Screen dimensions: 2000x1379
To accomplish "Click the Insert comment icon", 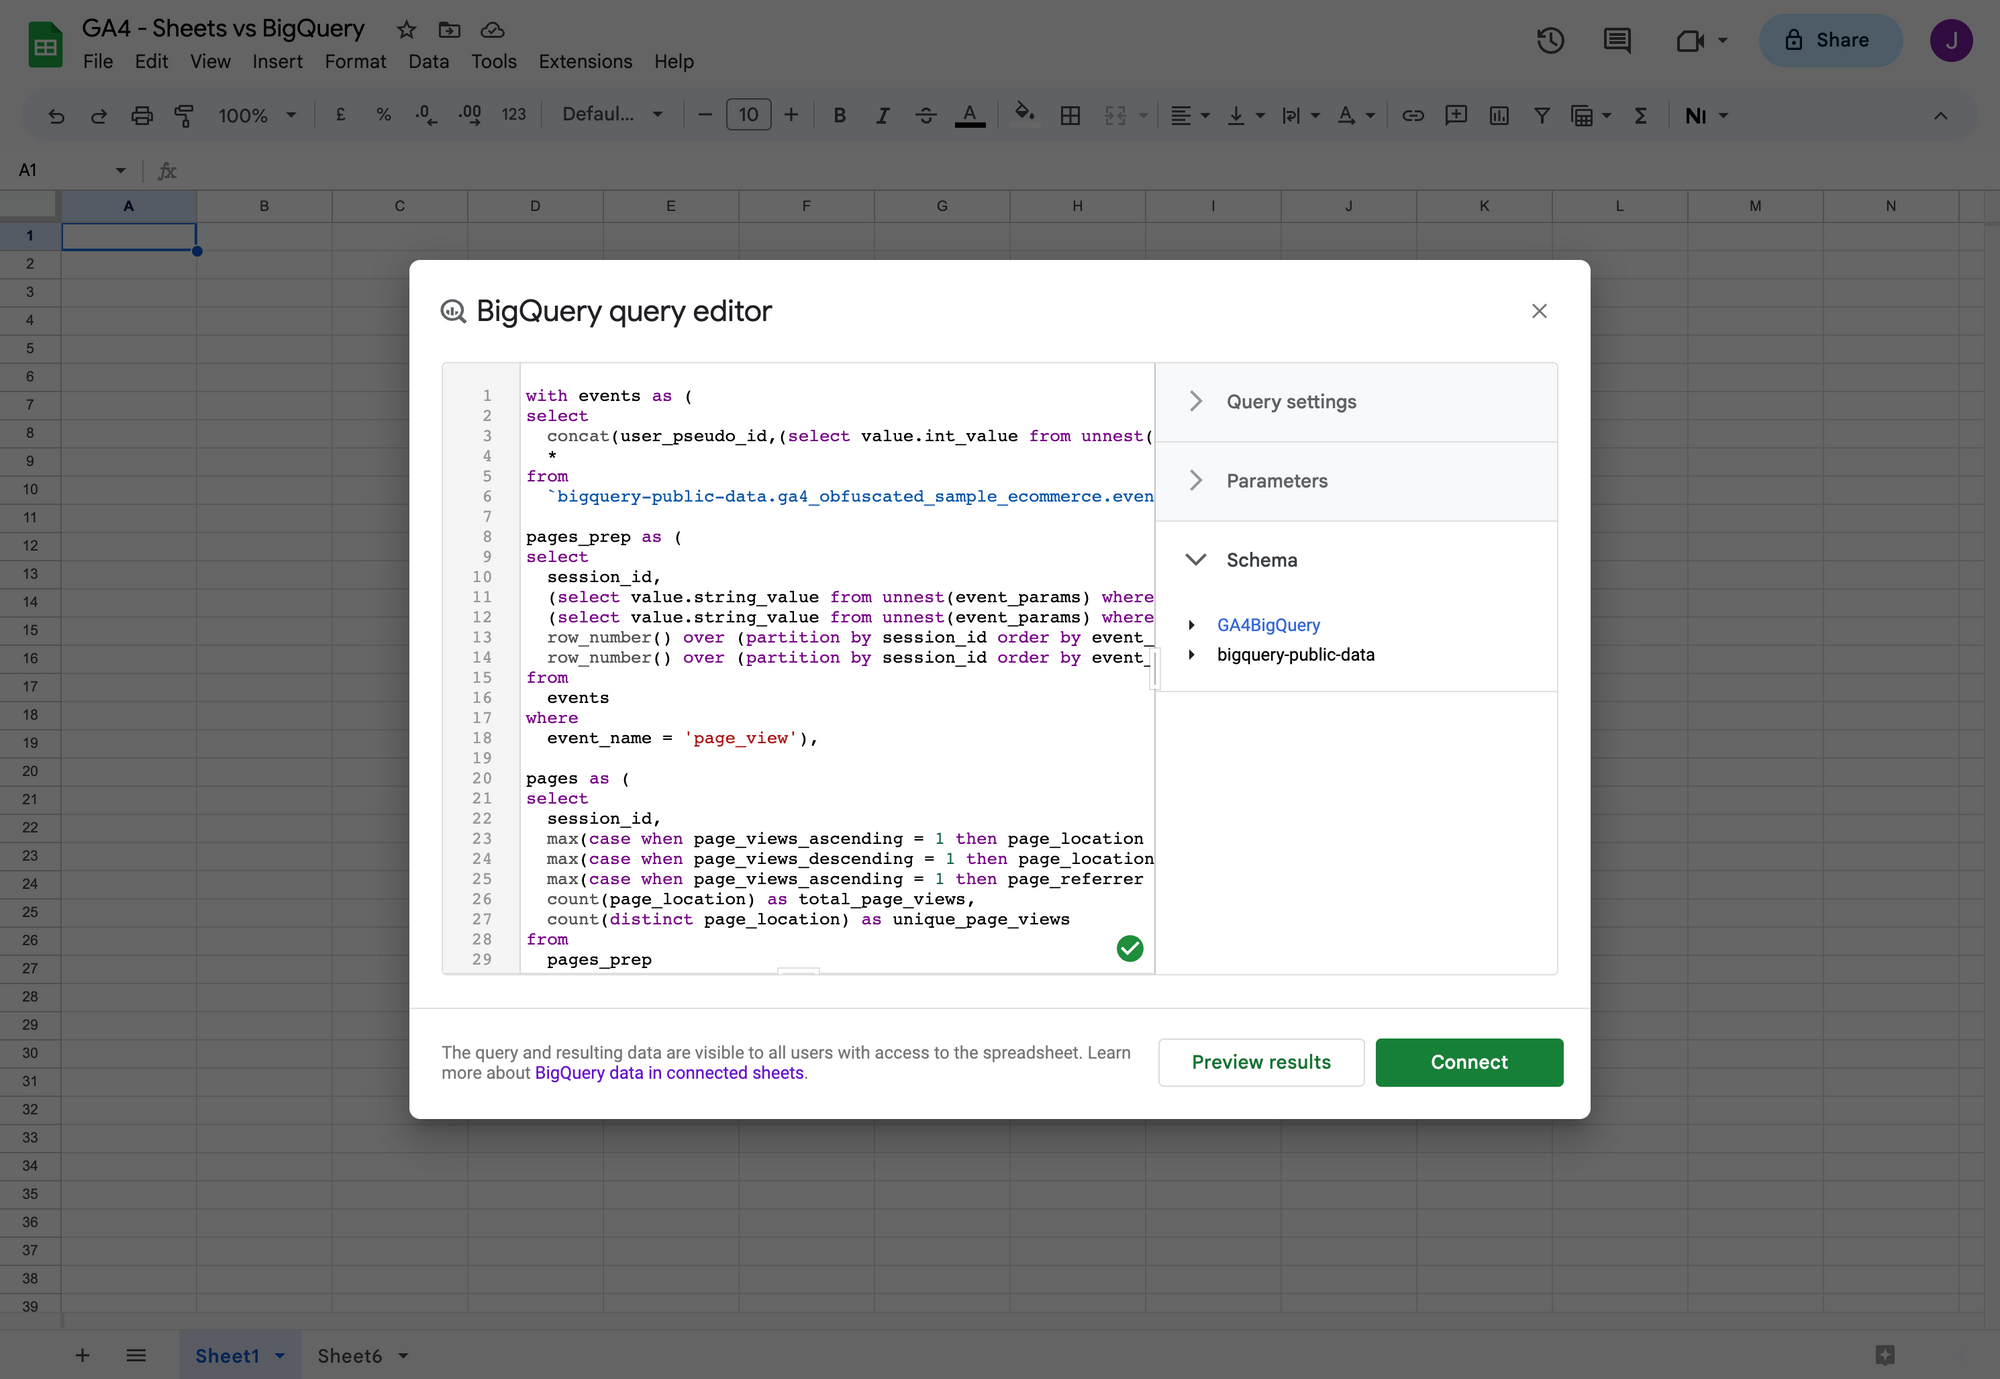I will 1456,116.
